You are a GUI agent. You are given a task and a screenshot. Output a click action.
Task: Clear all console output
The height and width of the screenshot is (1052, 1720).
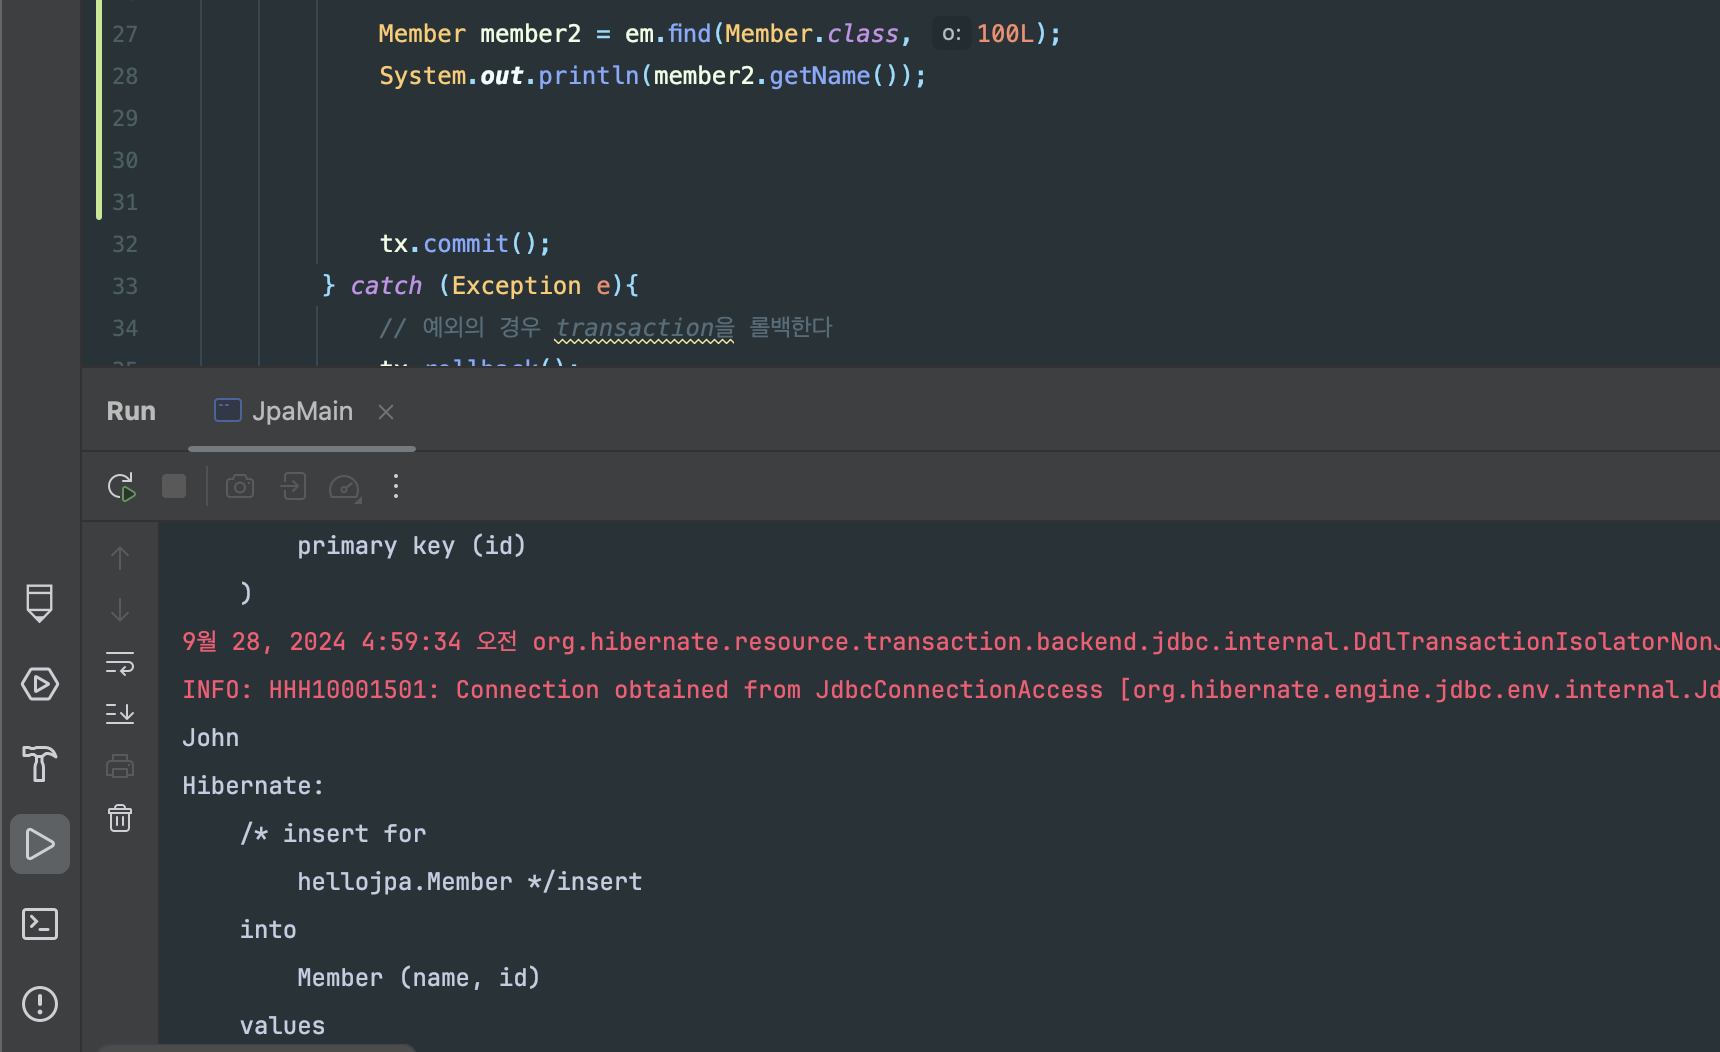[120, 818]
